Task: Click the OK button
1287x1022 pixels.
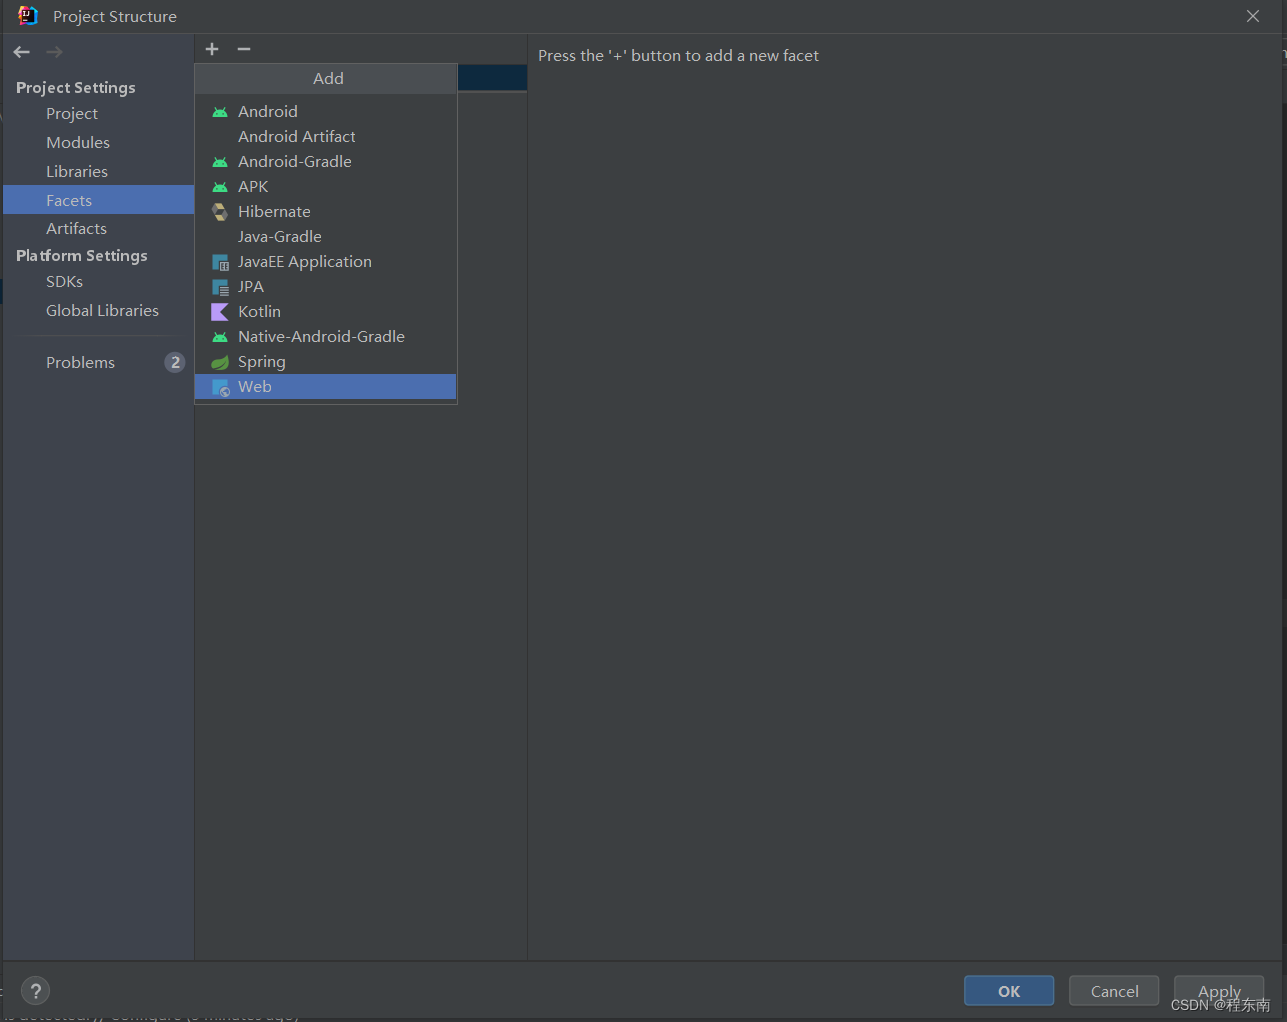Action: pyautogui.click(x=1009, y=991)
